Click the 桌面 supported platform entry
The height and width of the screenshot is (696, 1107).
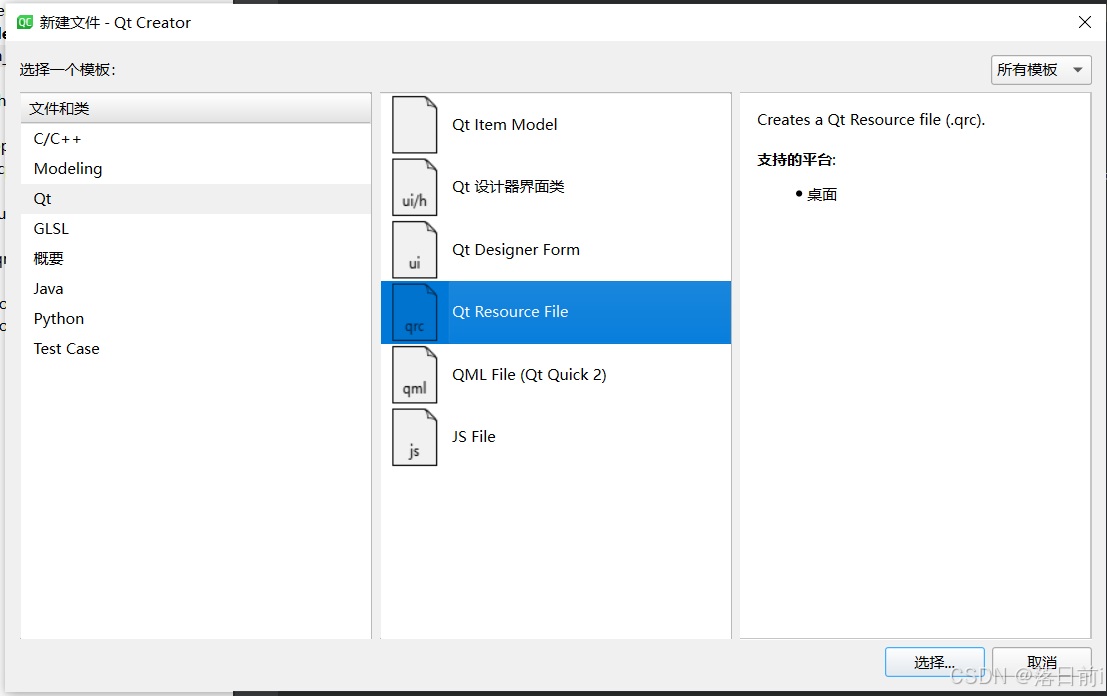point(822,195)
